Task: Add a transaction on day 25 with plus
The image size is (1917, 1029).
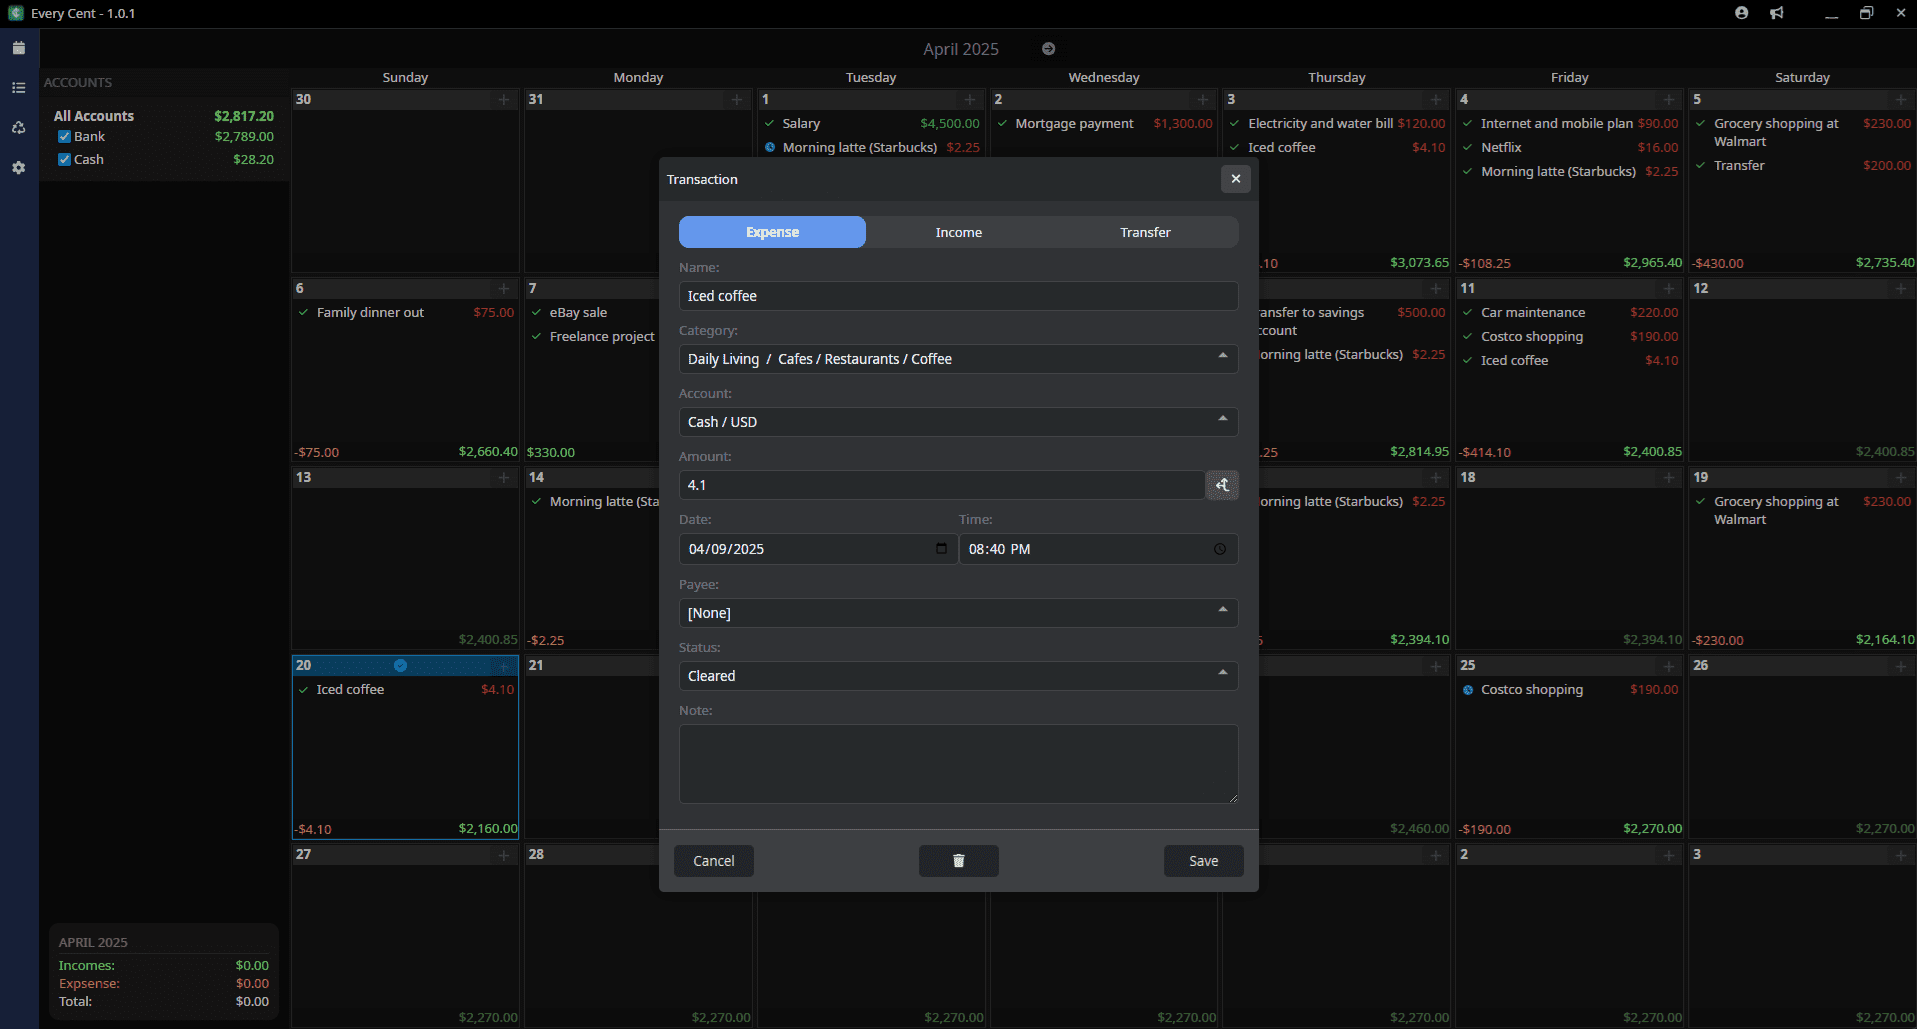Action: pyautogui.click(x=1669, y=666)
